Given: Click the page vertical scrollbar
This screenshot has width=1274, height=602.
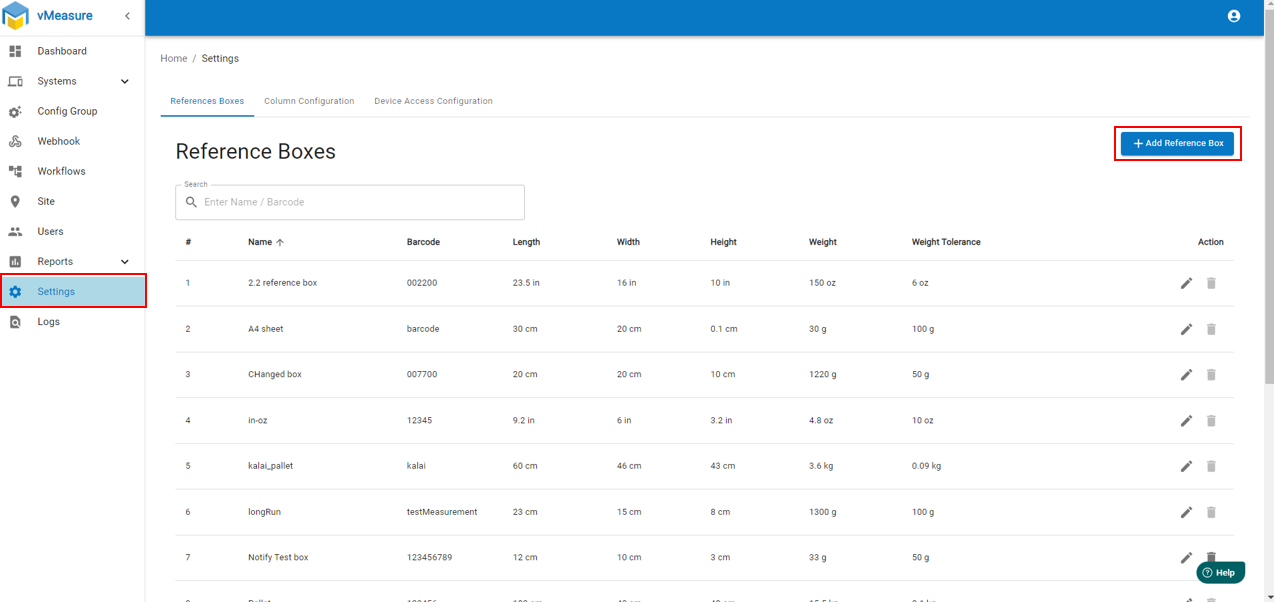Looking at the screenshot, I should click(x=1269, y=200).
